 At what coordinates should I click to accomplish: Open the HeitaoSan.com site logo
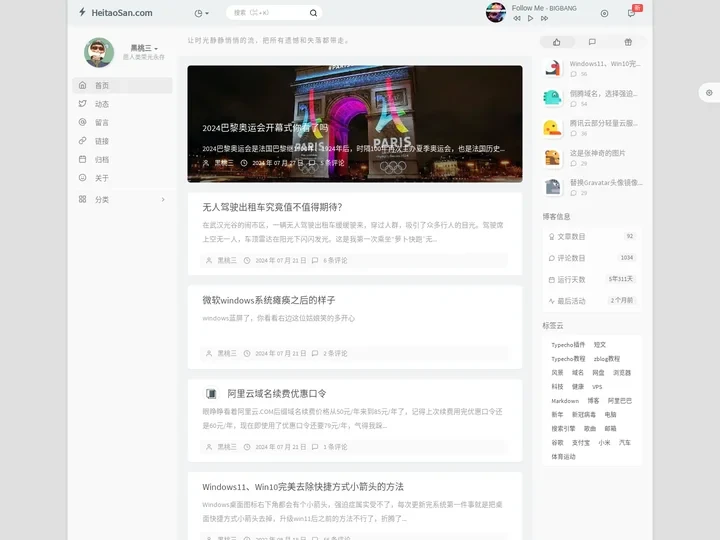pyautogui.click(x=115, y=13)
